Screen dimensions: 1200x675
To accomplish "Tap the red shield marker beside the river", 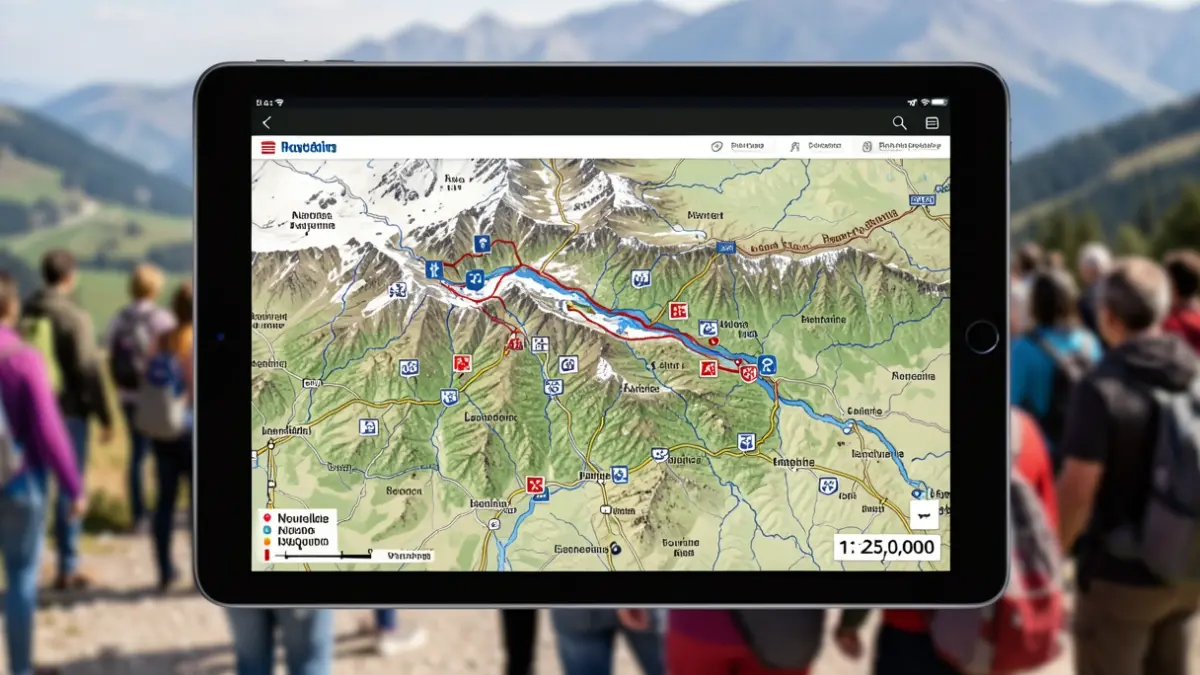I will pyautogui.click(x=747, y=373).
